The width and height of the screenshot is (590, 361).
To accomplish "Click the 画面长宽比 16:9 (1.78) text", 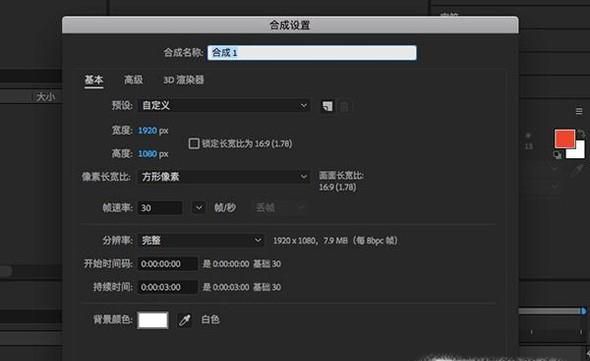I will pyautogui.click(x=341, y=181).
